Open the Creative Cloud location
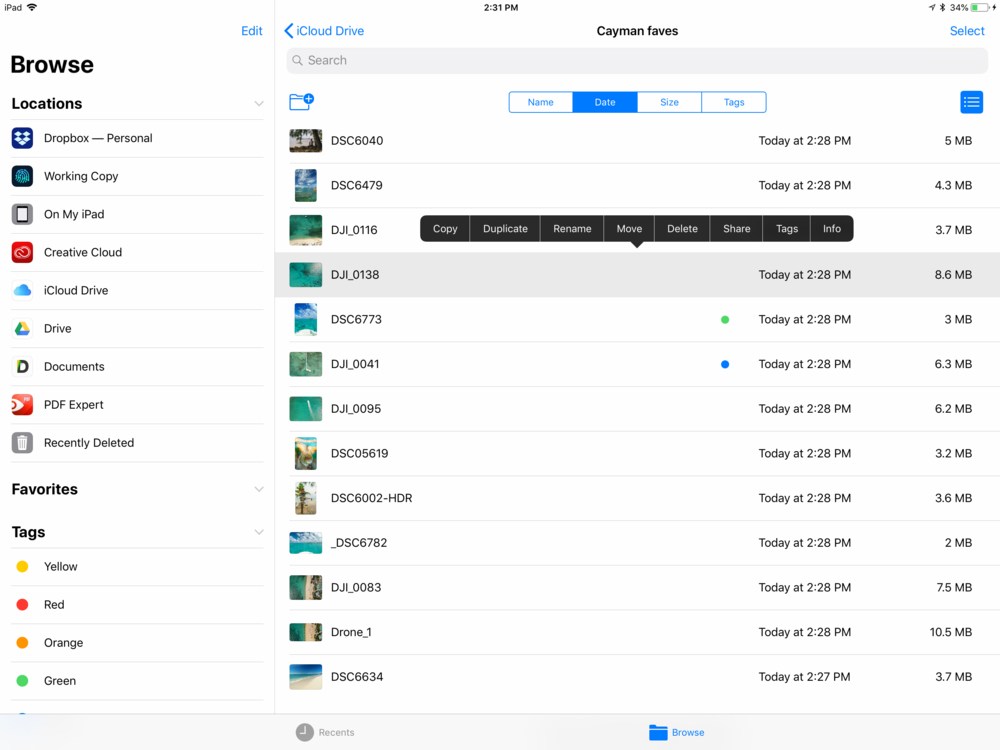The height and width of the screenshot is (750, 1000). coord(82,252)
